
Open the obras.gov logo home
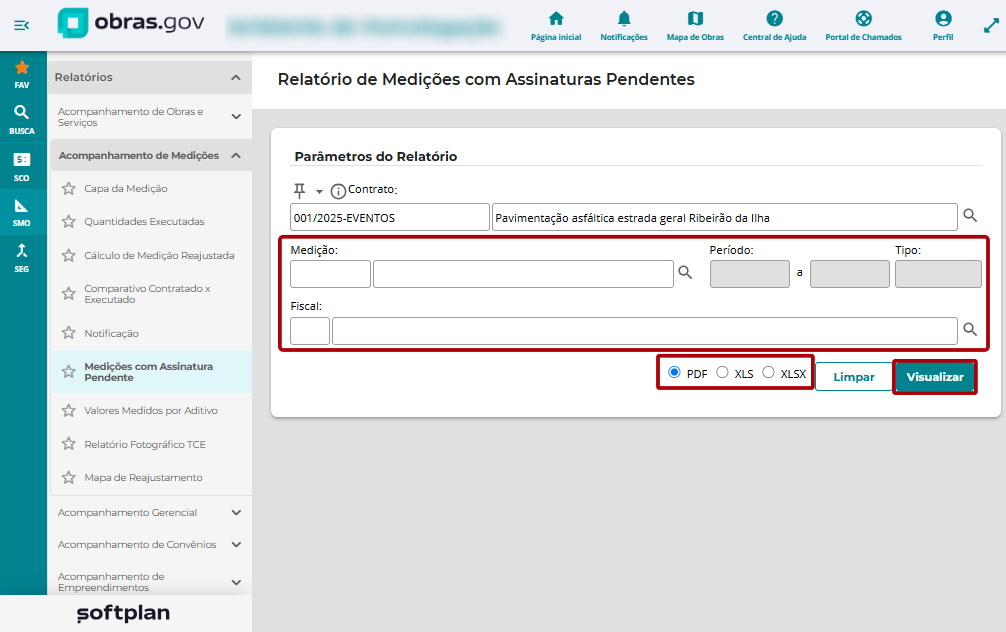(131, 23)
